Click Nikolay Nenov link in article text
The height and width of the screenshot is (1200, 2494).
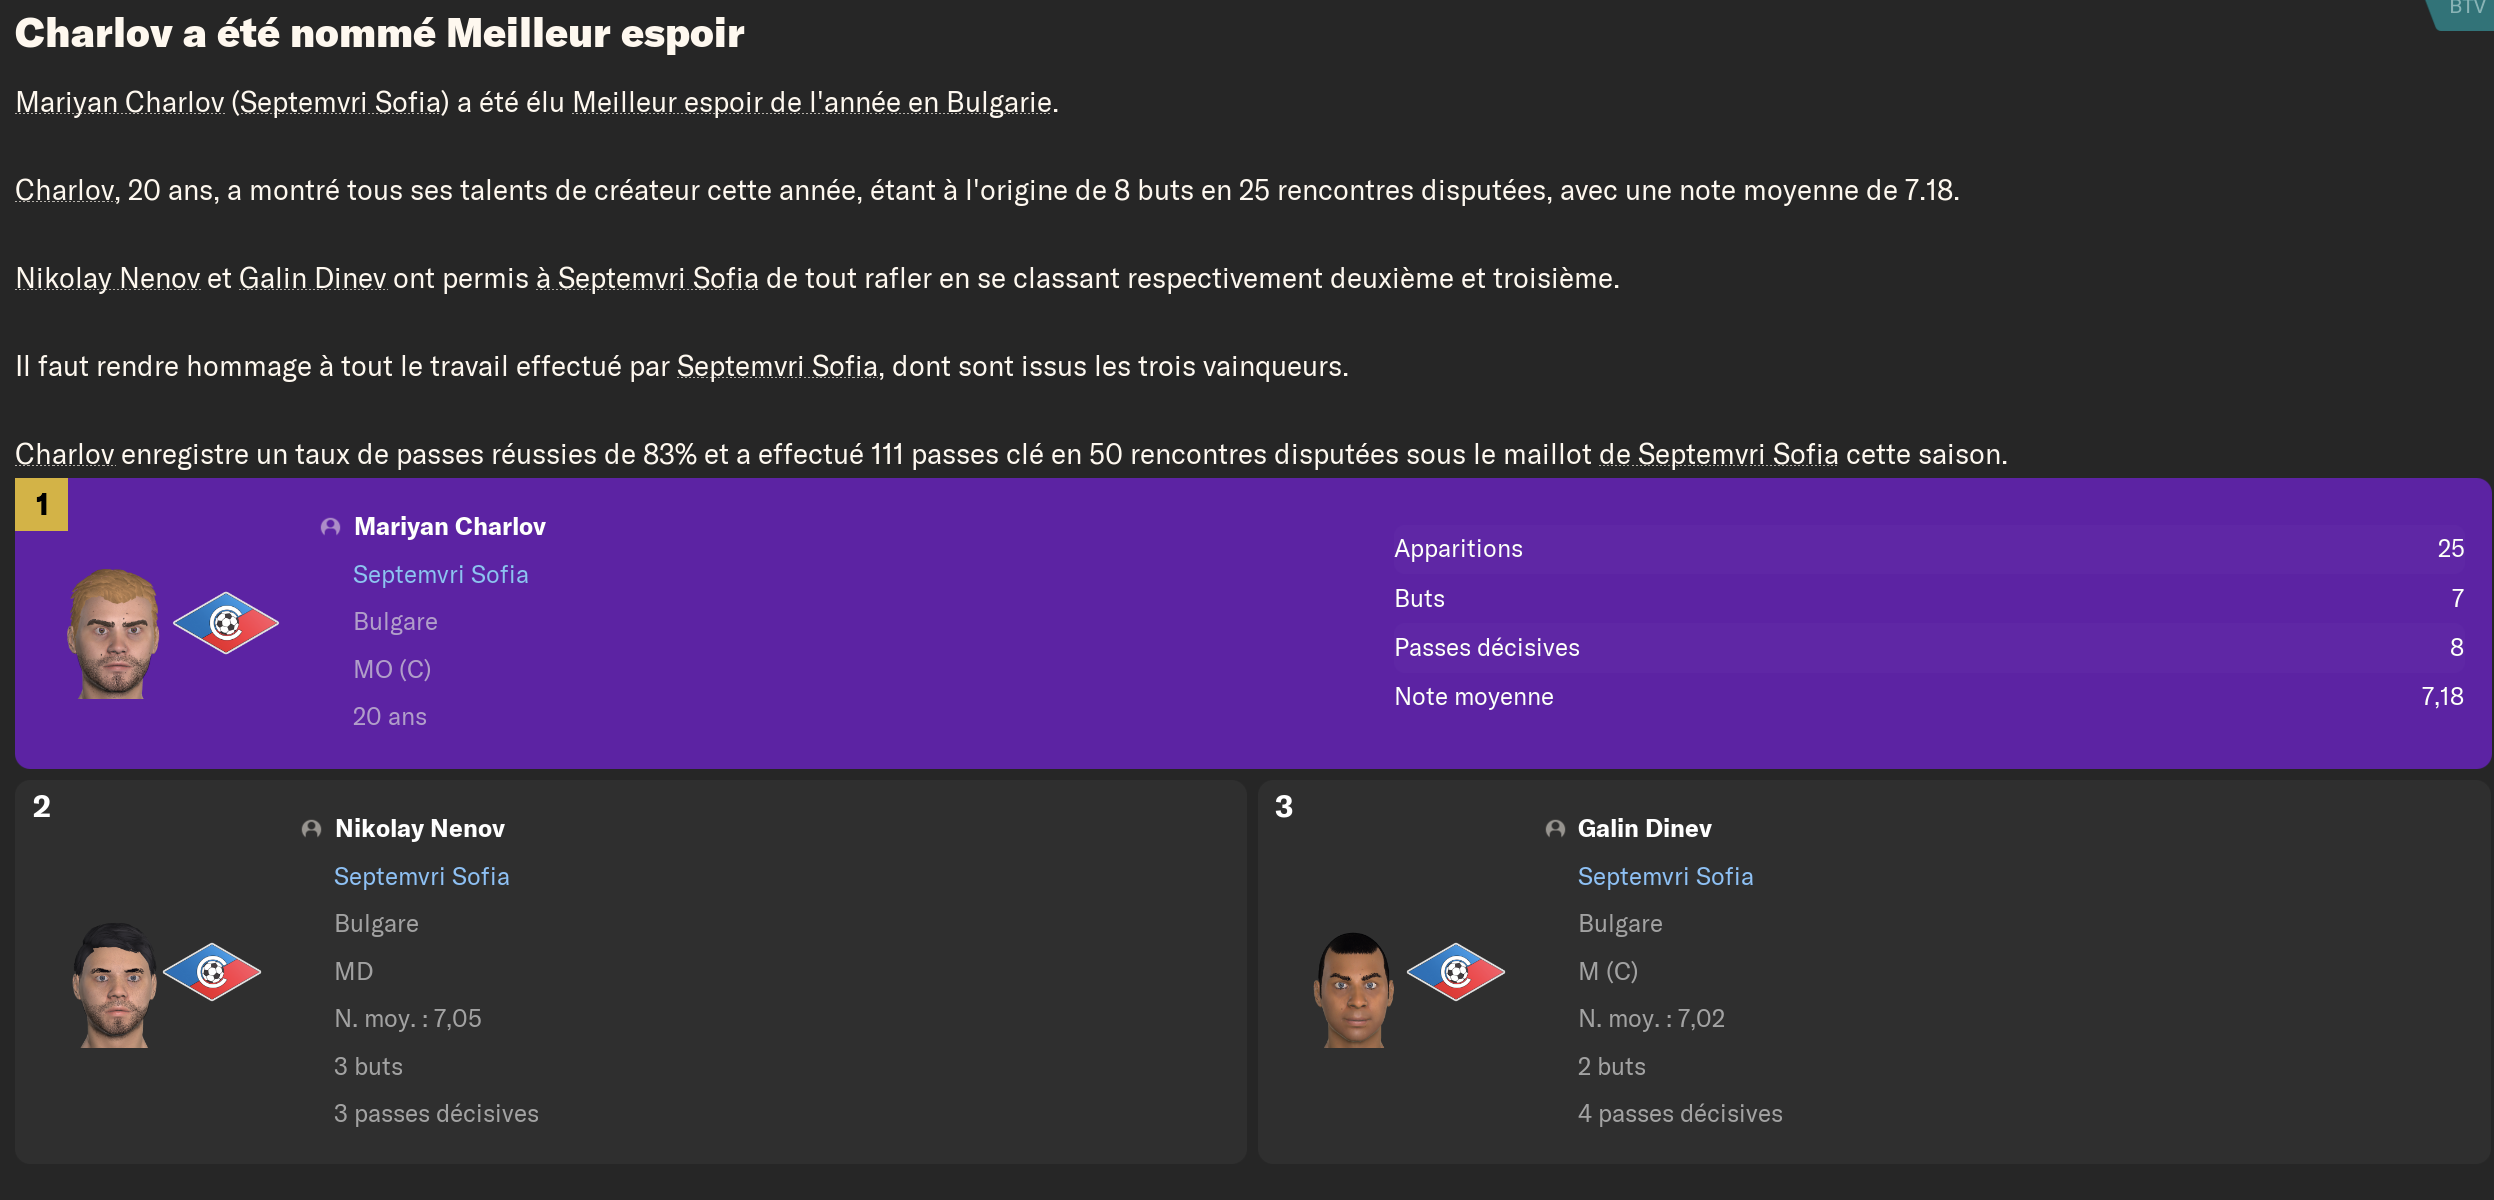click(108, 279)
